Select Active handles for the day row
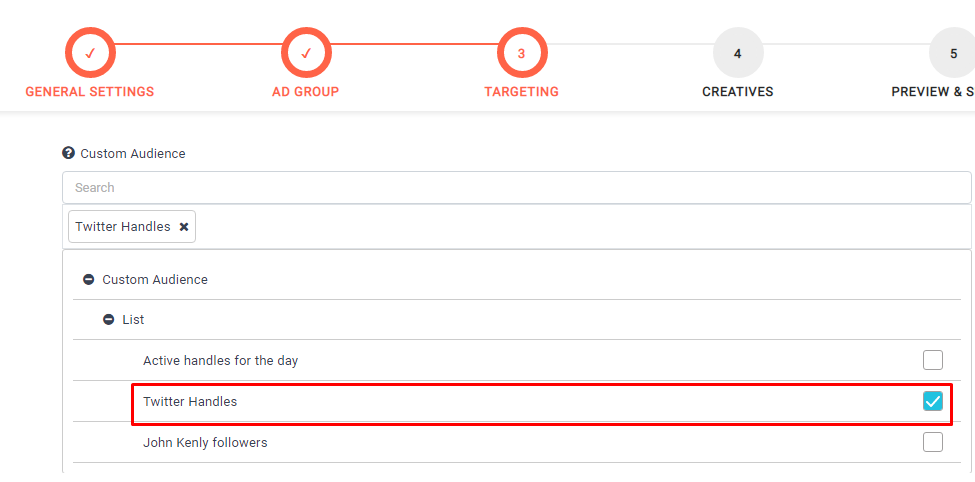Image resolution: width=975 pixels, height=482 pixels. [x=221, y=360]
